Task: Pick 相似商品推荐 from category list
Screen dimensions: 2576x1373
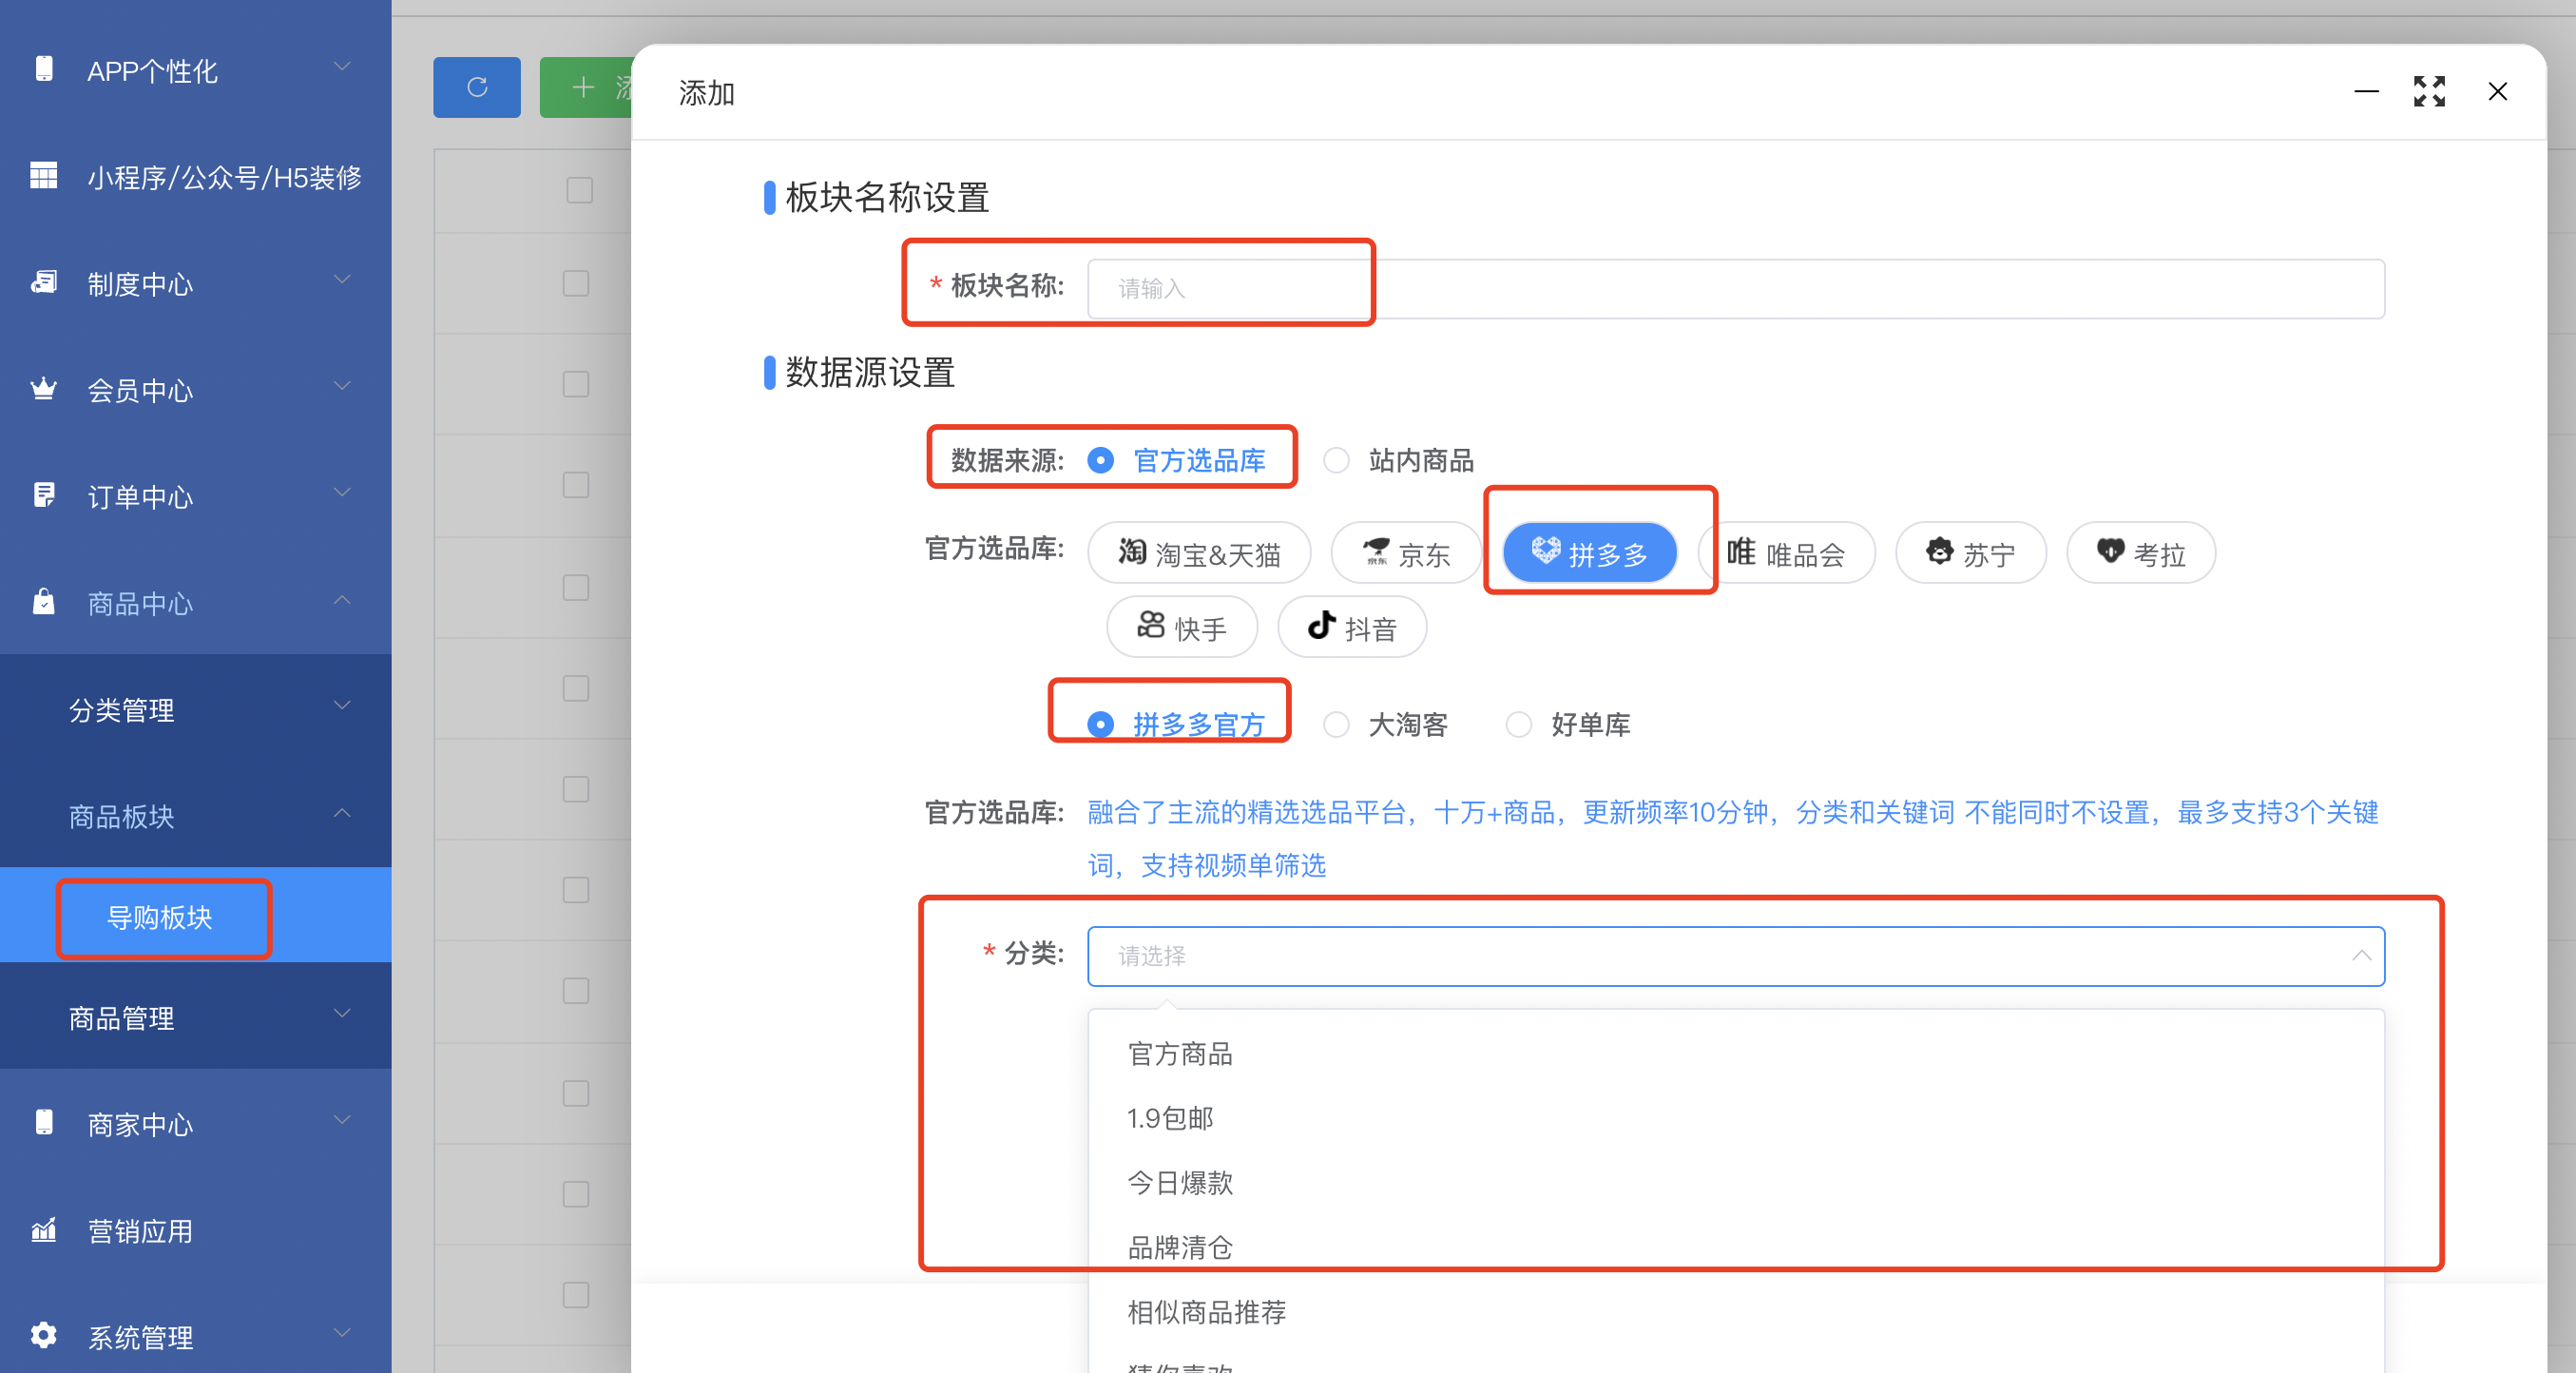Action: click(1736, 1312)
